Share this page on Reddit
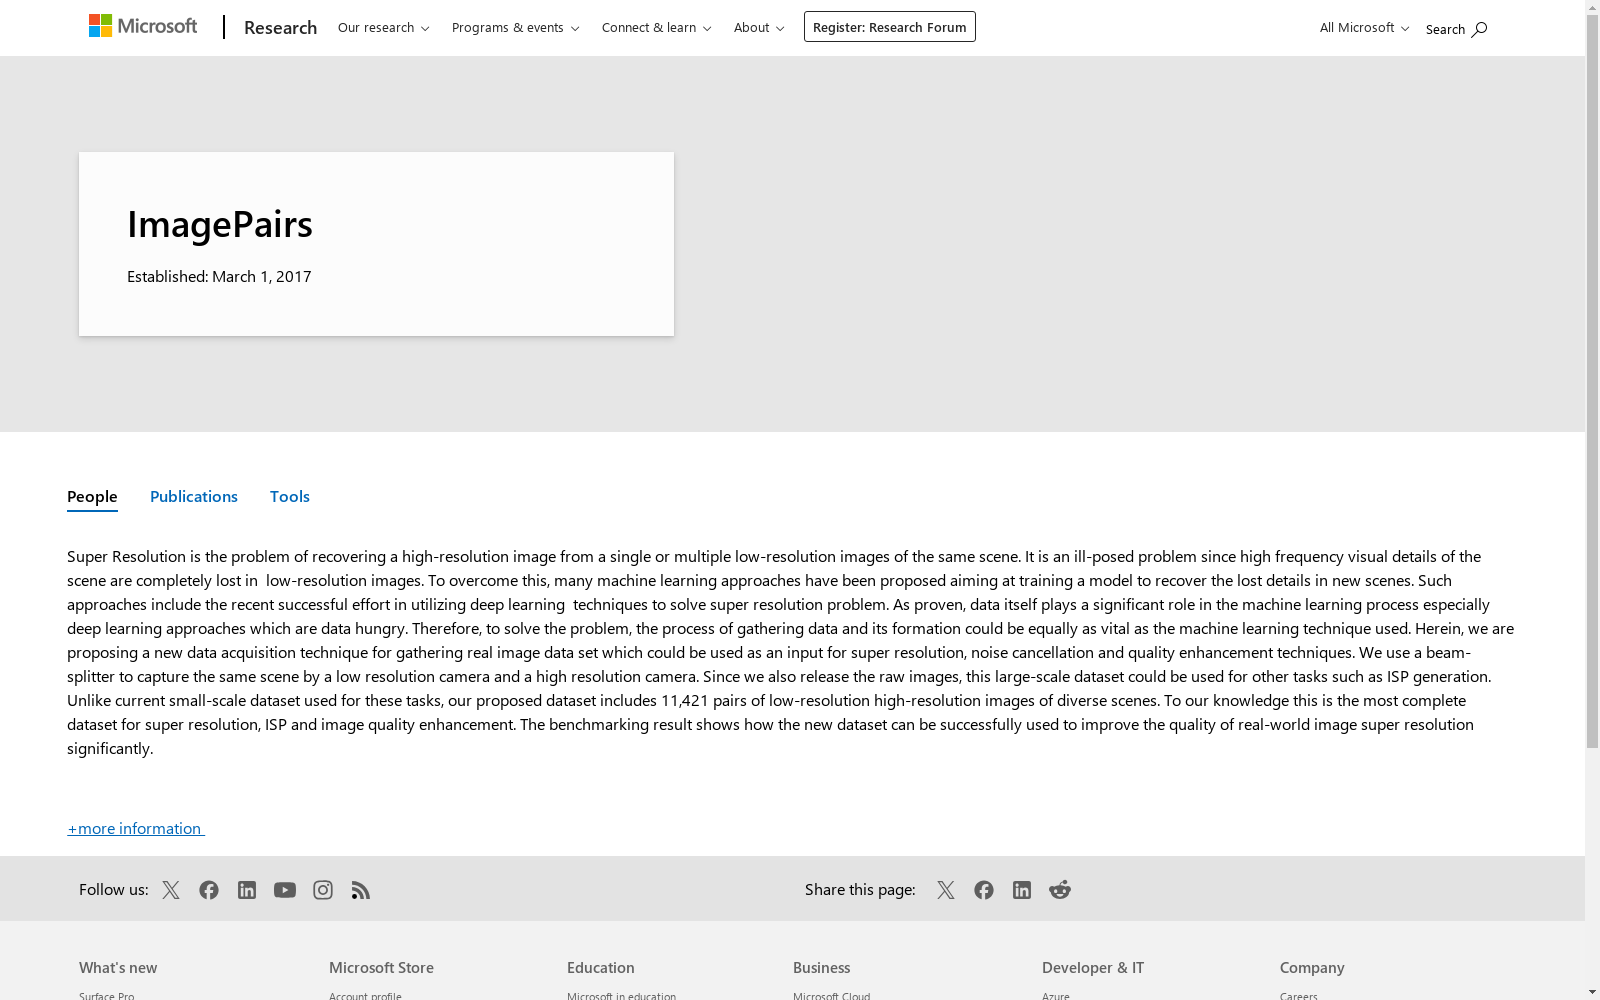The height and width of the screenshot is (1000, 1600). coord(1060,890)
